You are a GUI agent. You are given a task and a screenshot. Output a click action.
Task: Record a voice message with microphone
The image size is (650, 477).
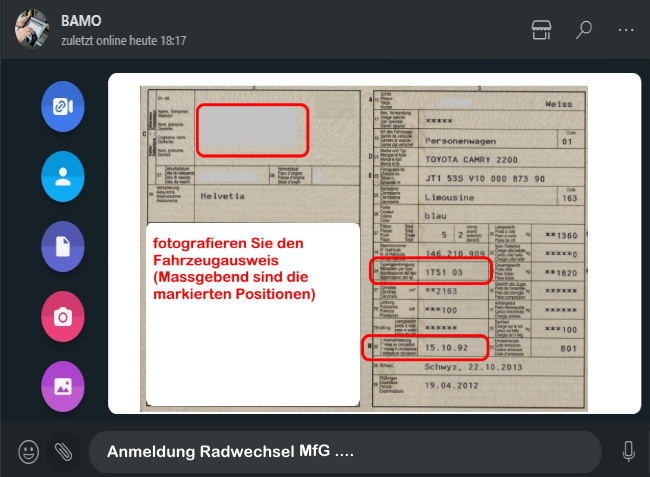coord(628,451)
